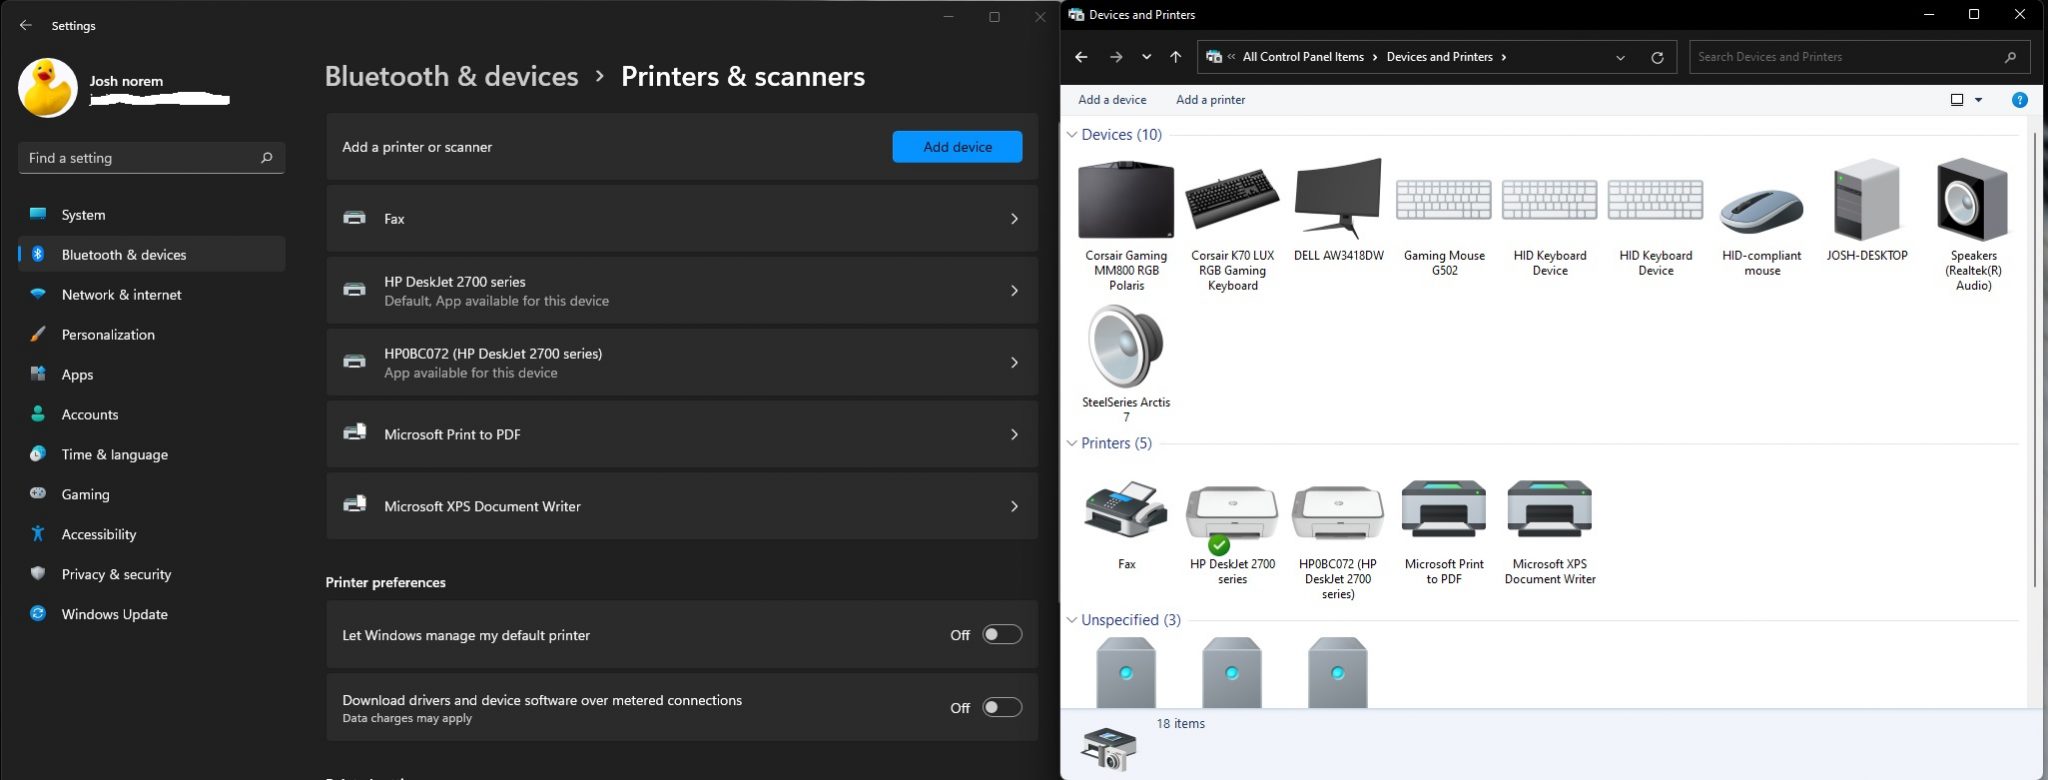Open help in Devices and Printers

pyautogui.click(x=2019, y=100)
